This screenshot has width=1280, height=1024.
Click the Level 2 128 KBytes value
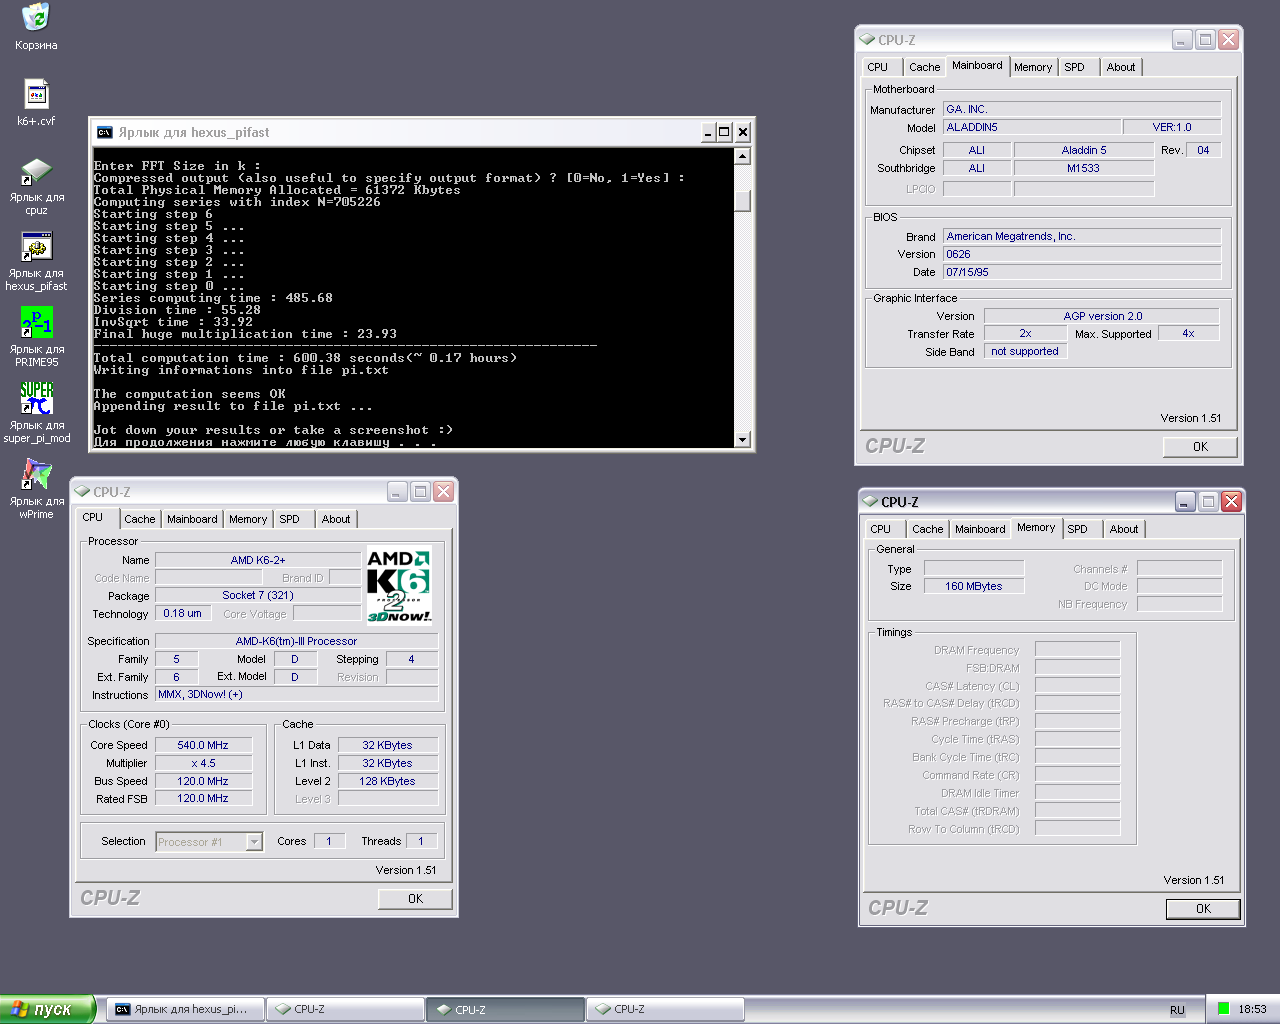pyautogui.click(x=388, y=781)
